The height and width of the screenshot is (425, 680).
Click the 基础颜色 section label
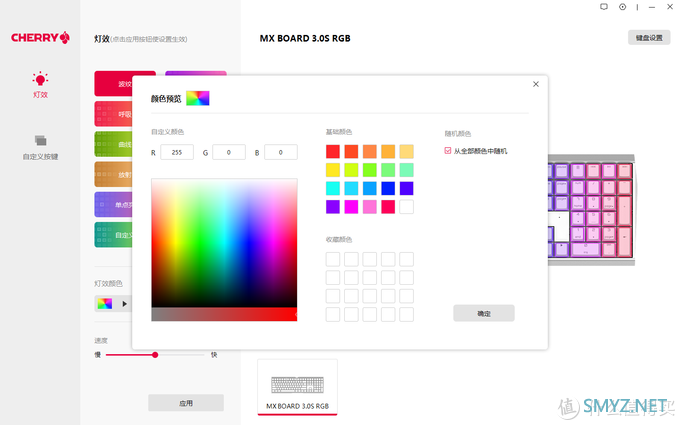coord(339,132)
